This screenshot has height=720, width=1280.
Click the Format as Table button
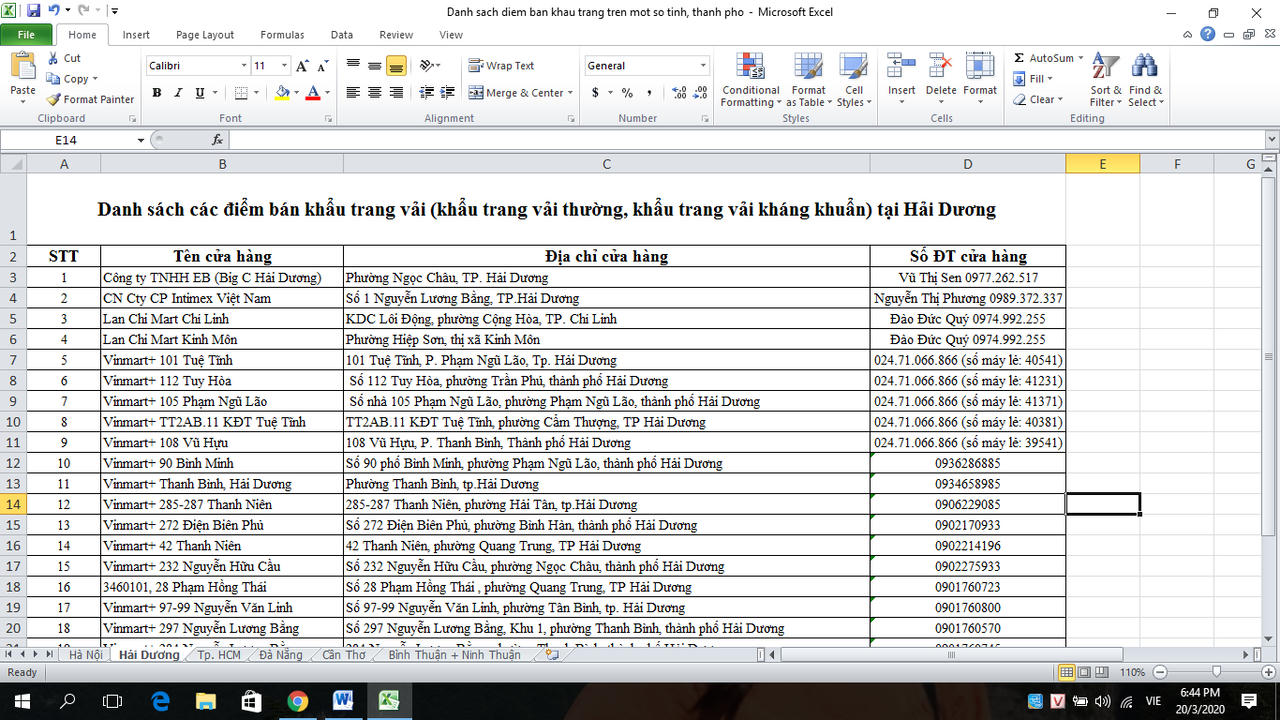[x=808, y=80]
